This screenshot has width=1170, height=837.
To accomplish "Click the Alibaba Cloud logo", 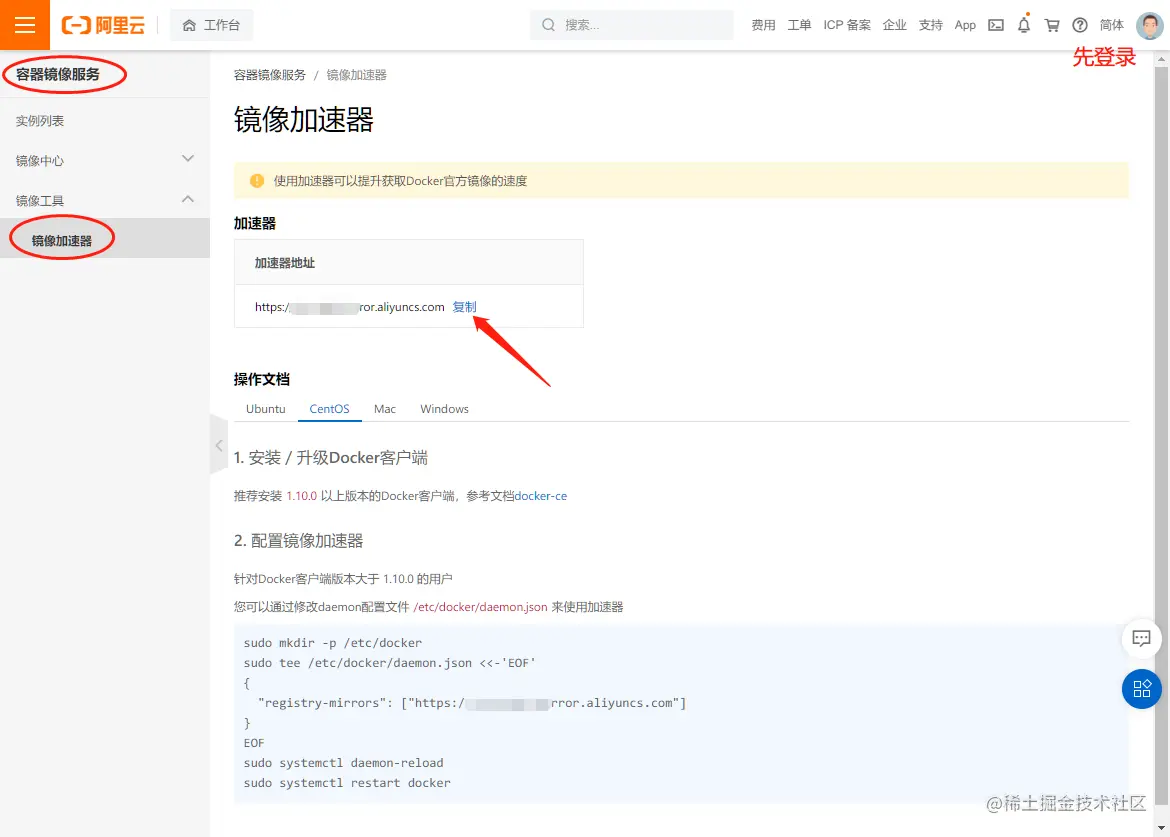I will coord(103,25).
